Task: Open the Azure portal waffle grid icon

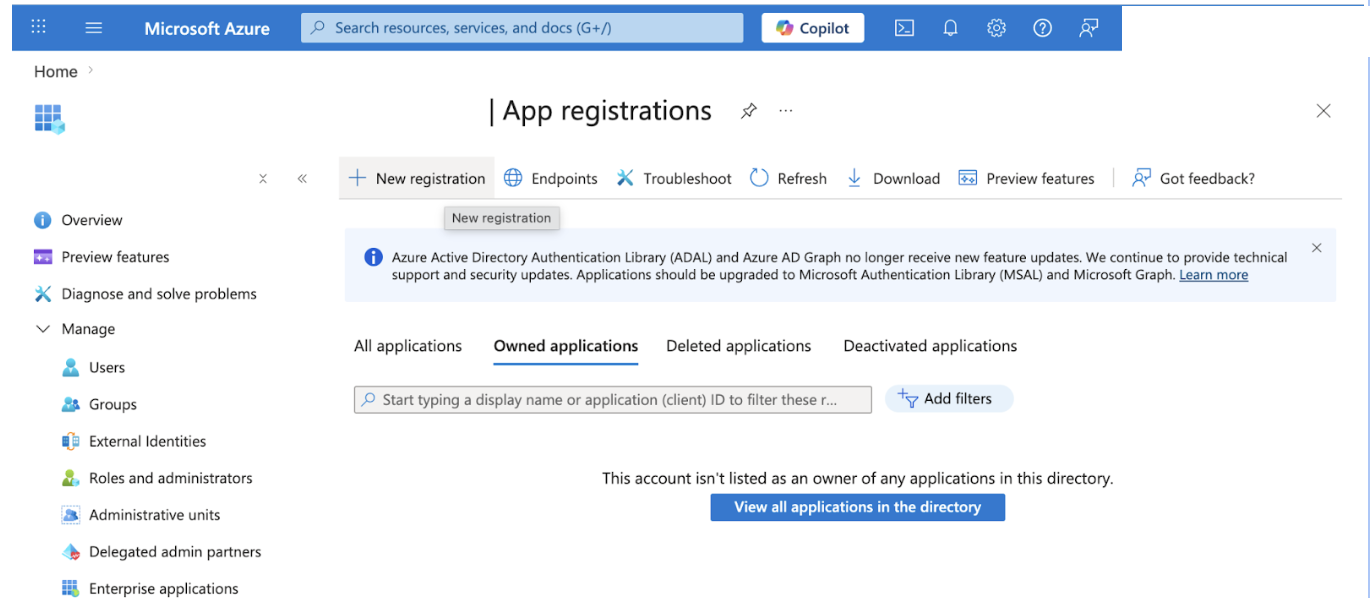Action: point(39,27)
